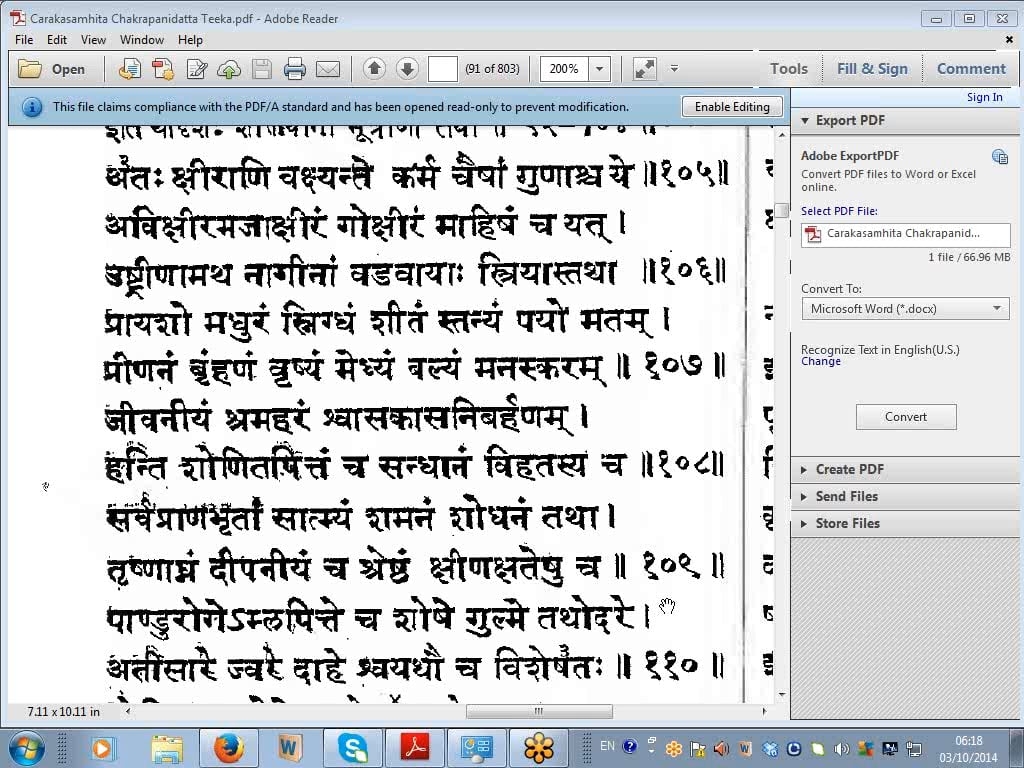Expand the Create PDF section
This screenshot has width=1024, height=768.
(849, 469)
